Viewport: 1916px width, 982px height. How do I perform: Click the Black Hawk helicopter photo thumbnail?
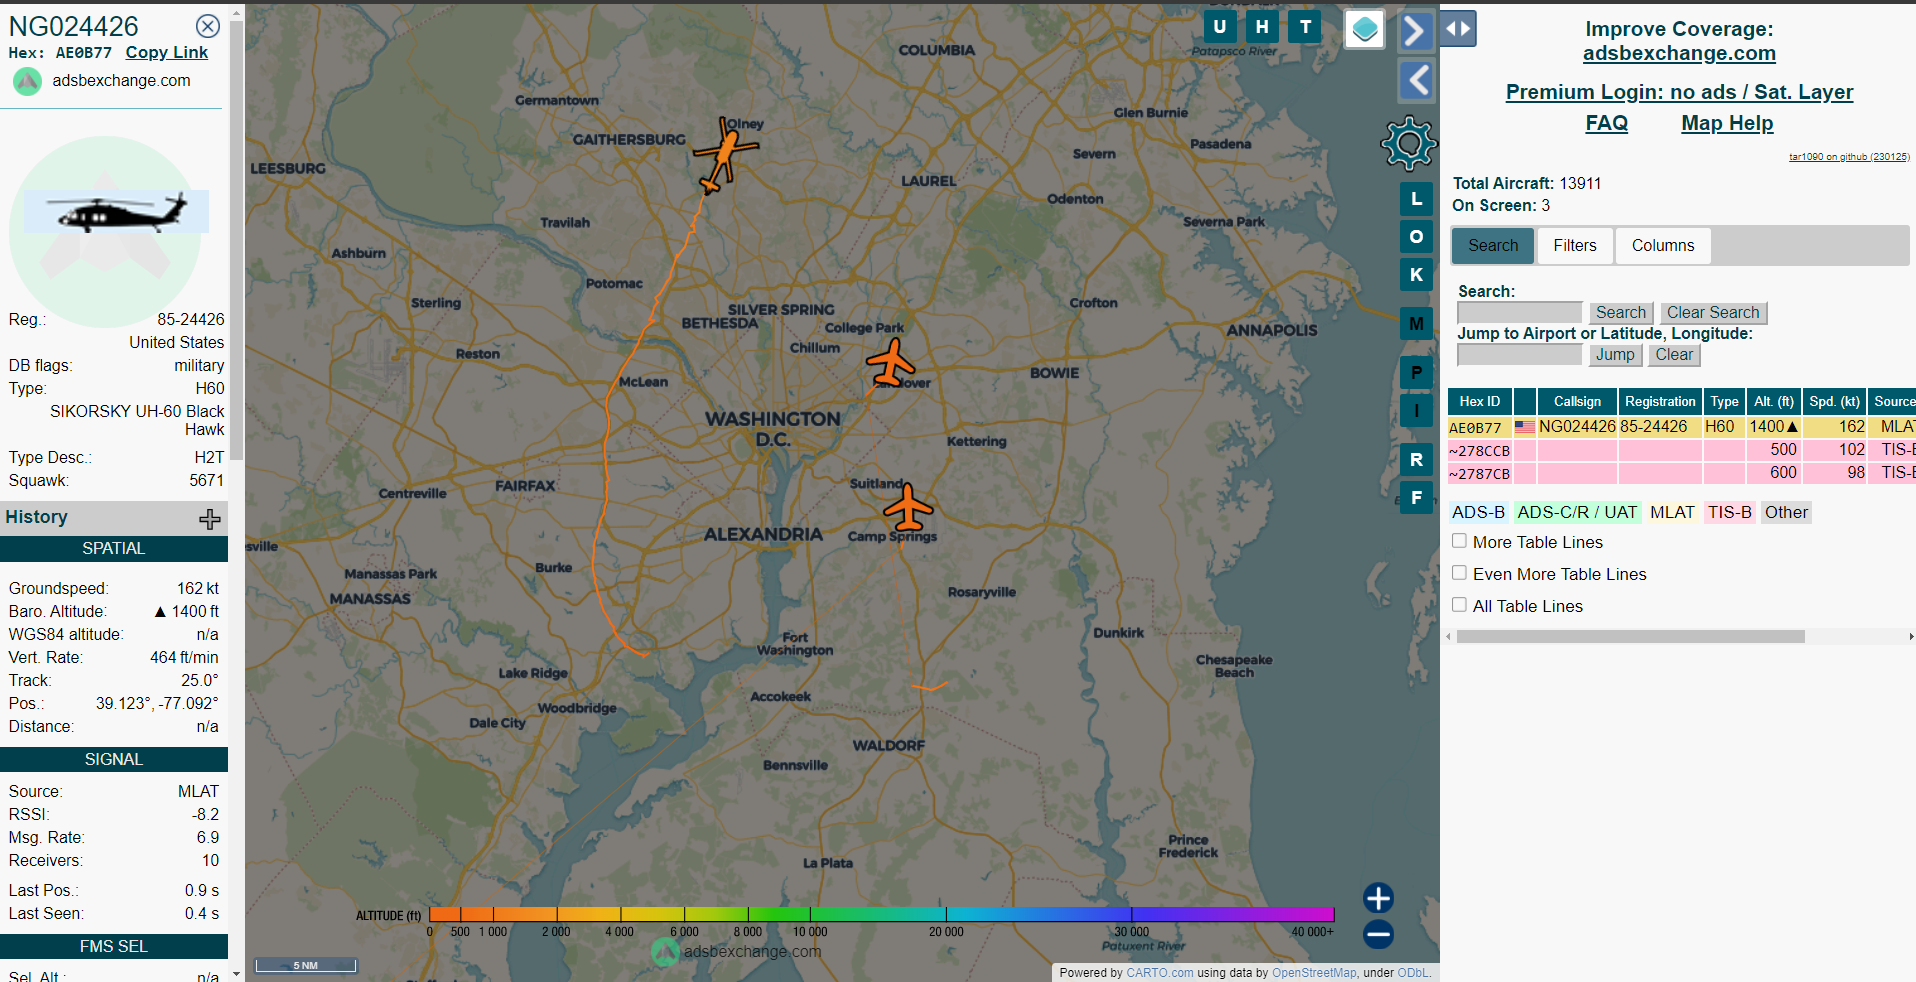116,211
